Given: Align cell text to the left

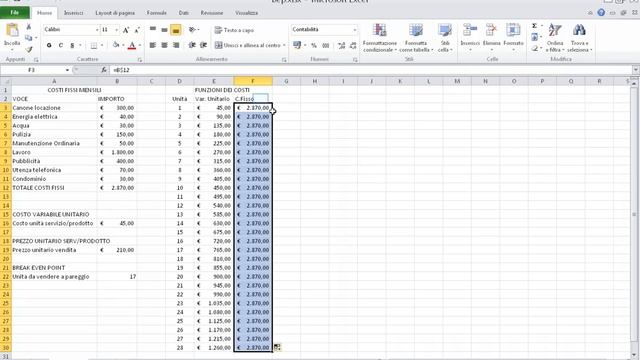Looking at the screenshot, I should tap(153, 45).
